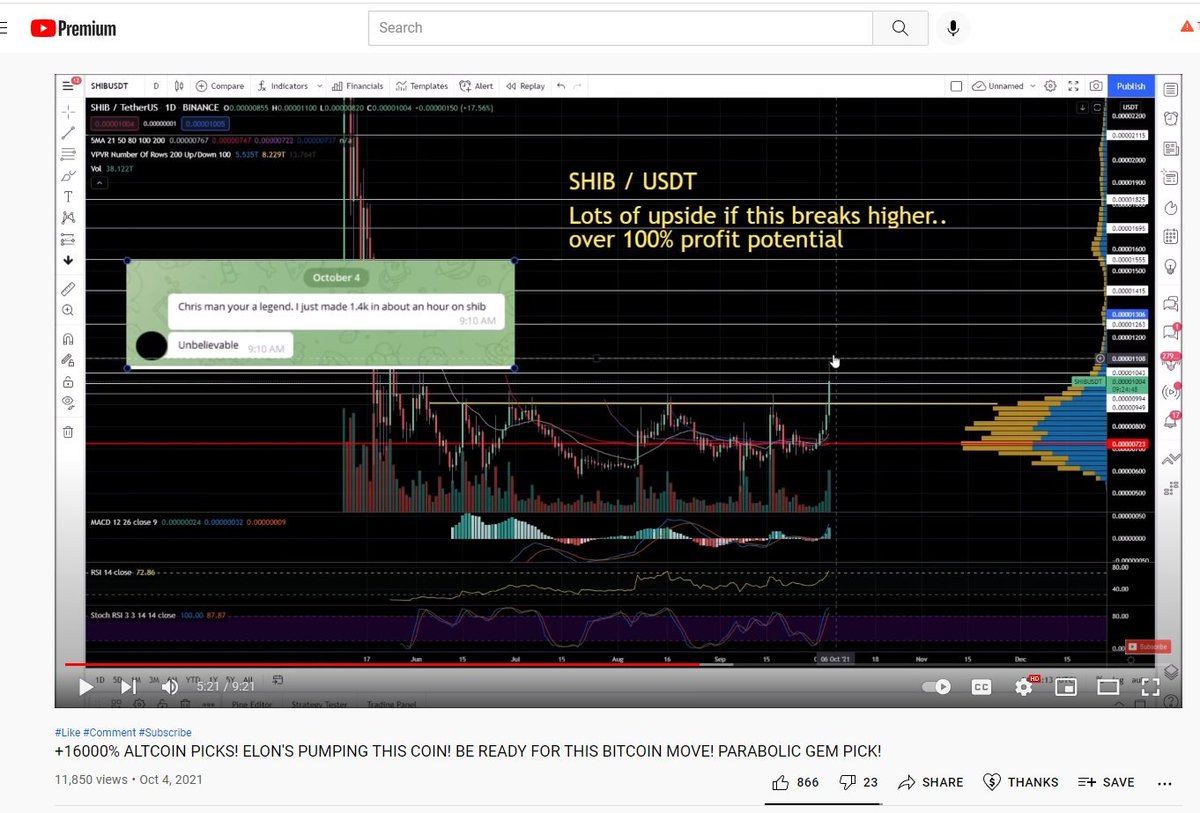Viewport: 1200px width, 813px height.
Task: Start bar Replay mode
Action: coord(525,86)
